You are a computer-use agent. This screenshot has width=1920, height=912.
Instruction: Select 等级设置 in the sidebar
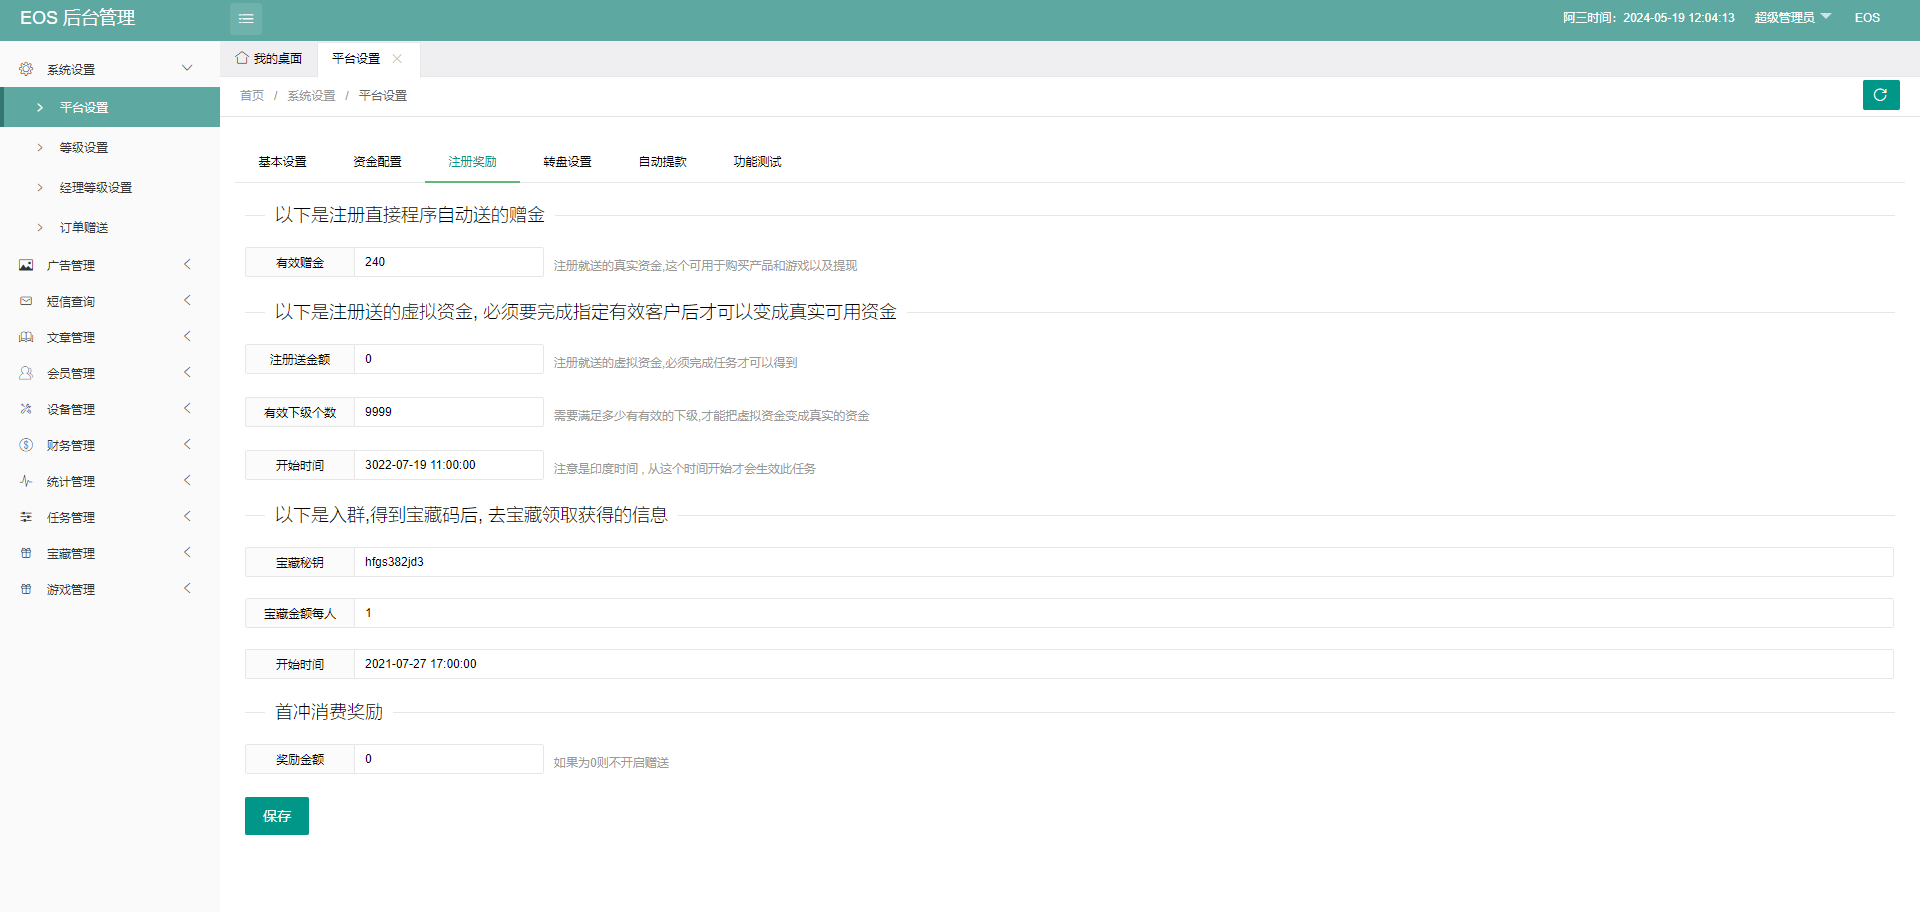click(x=84, y=147)
